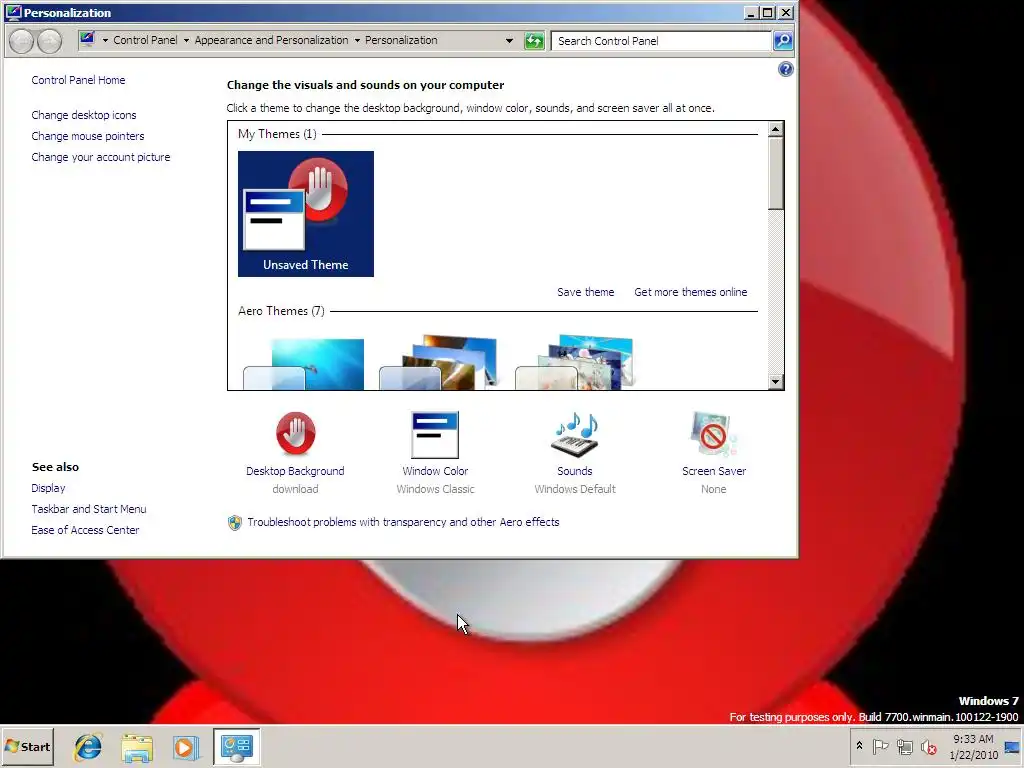Expand dropdown arrow before Control Panel breadcrumb

(105, 40)
